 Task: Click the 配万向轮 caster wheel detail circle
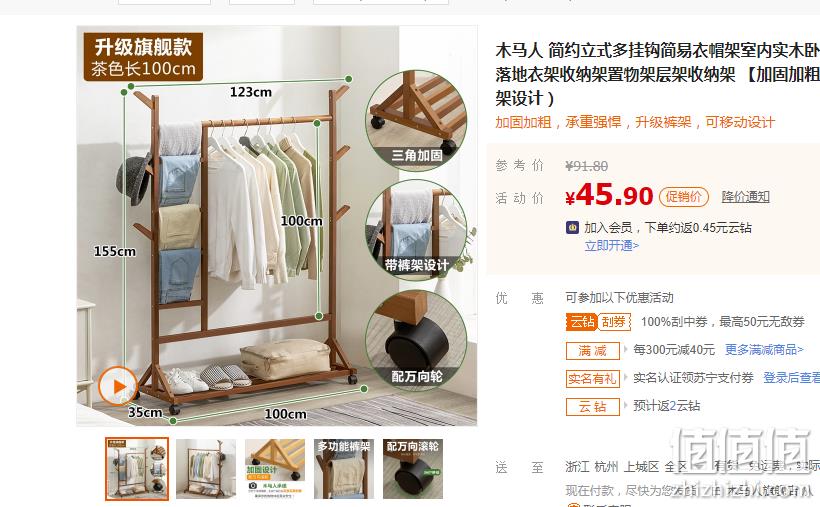(416, 341)
